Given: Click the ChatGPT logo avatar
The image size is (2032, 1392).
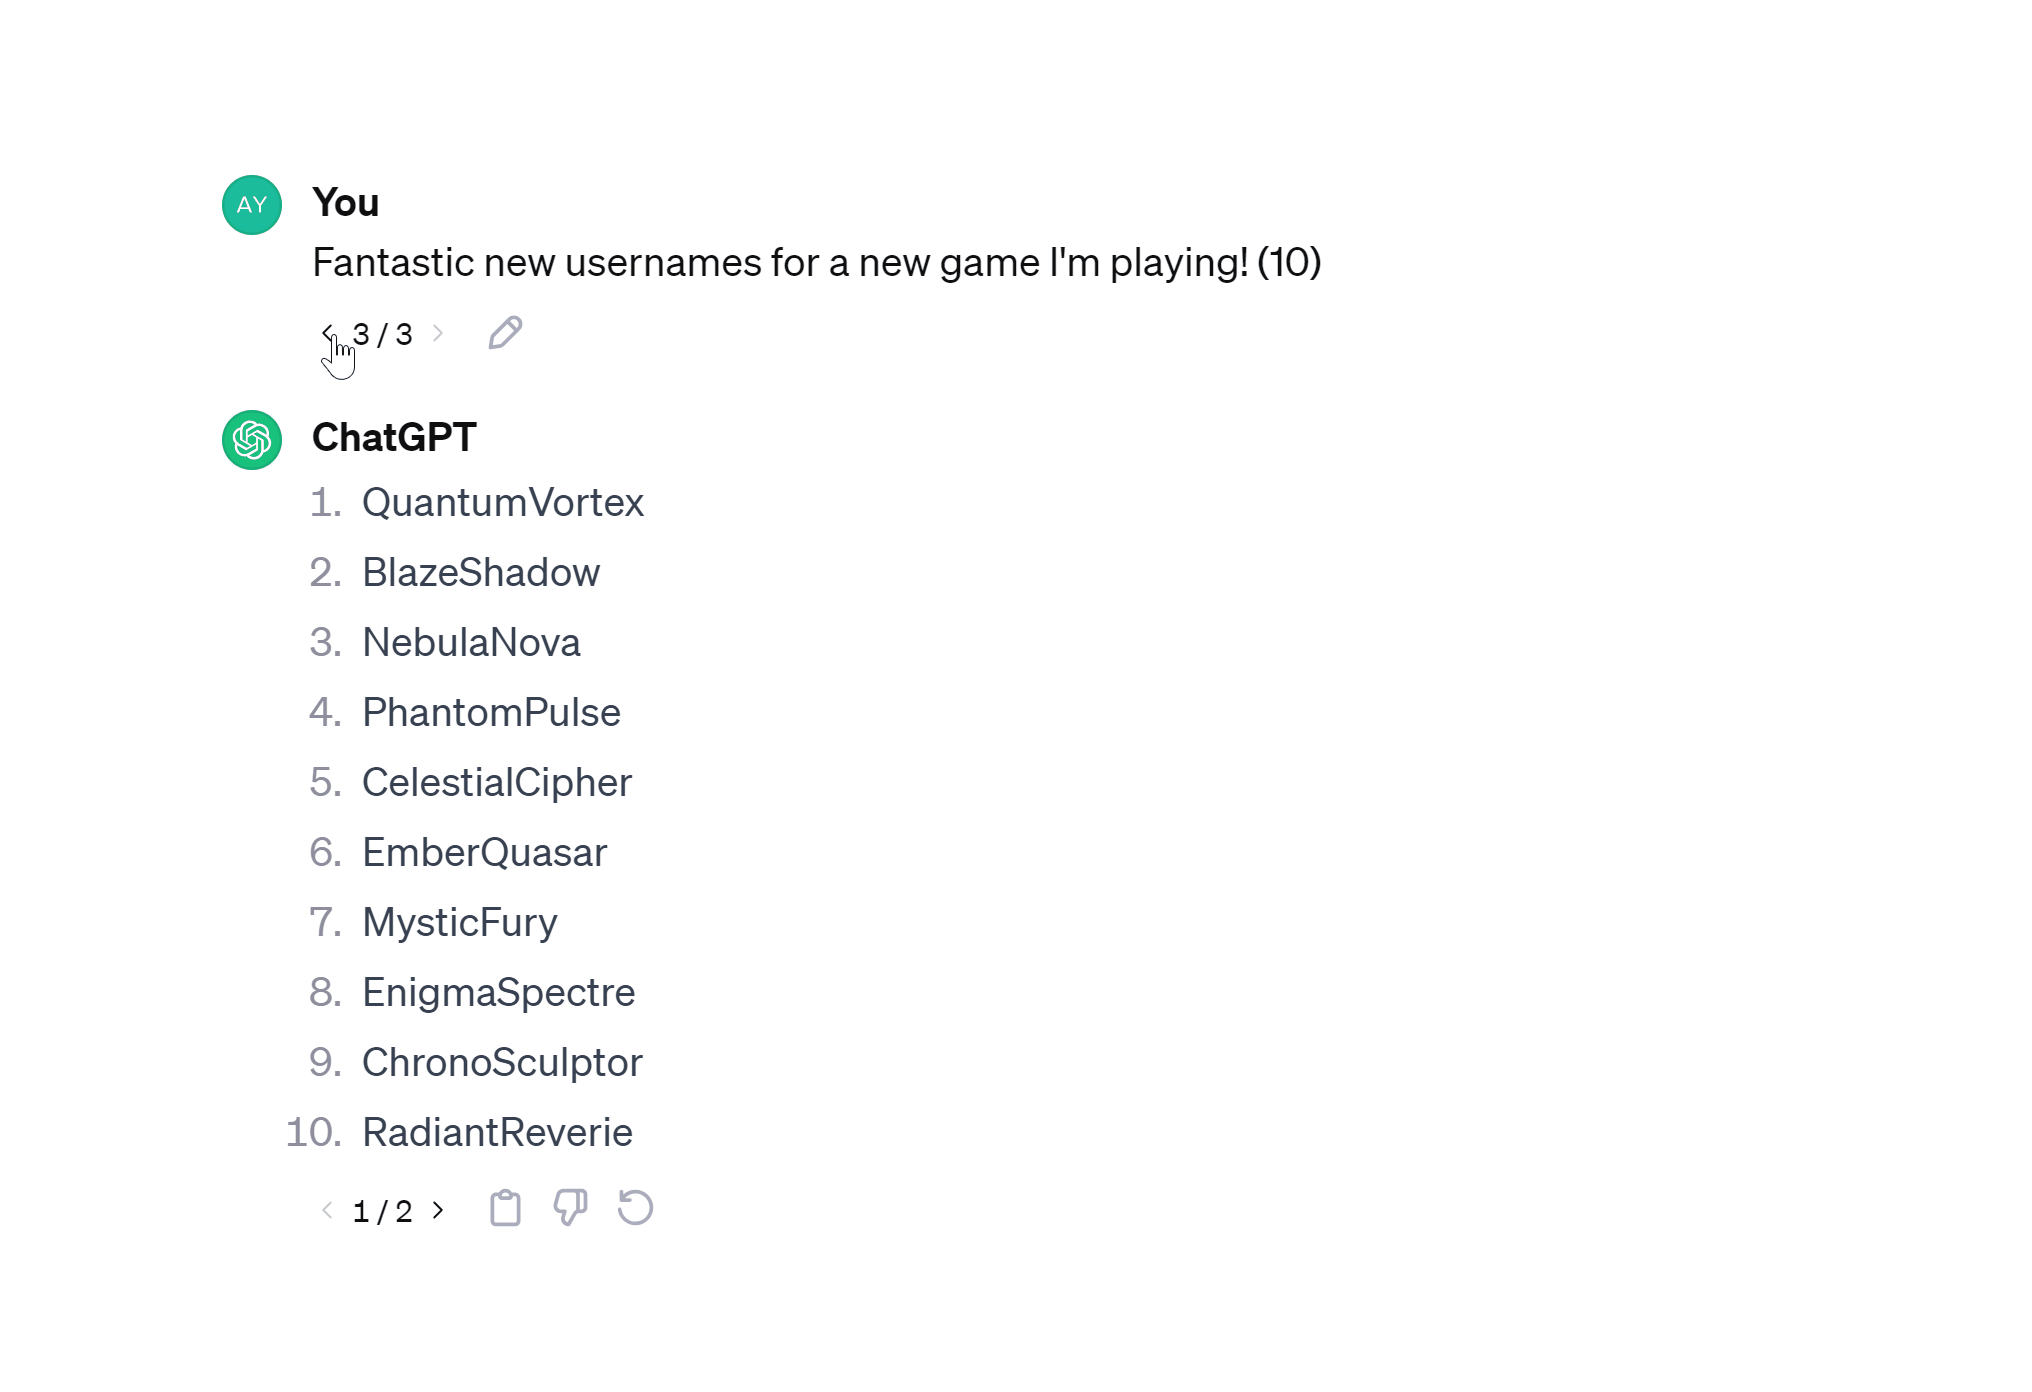Looking at the screenshot, I should click(252, 440).
